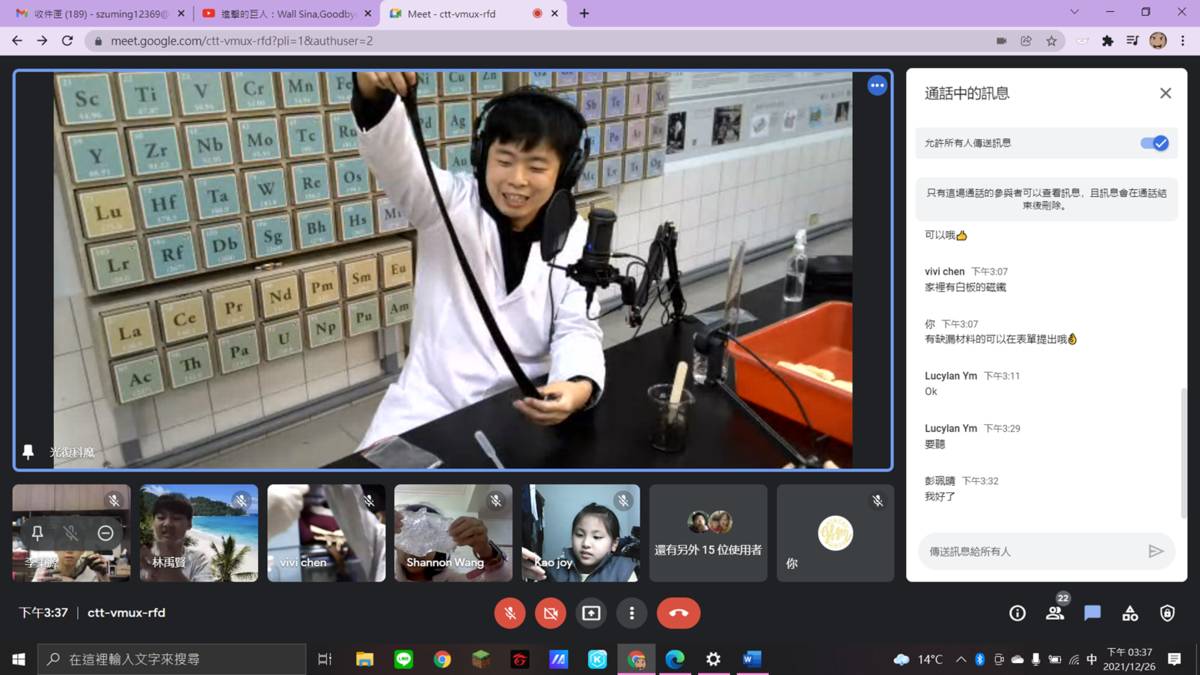
Task: Unpin the presenter from the main screen
Action: (x=28, y=452)
